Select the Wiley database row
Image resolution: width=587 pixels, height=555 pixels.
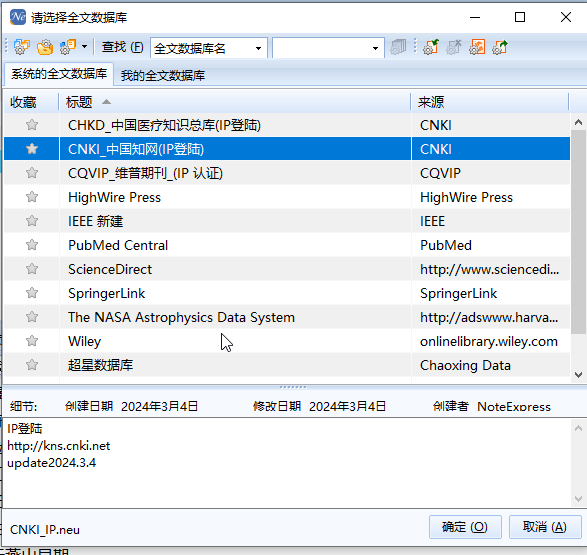(x=287, y=341)
